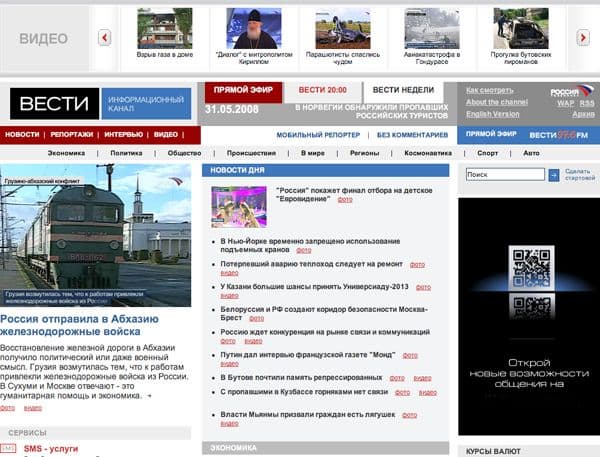Viewport: 600px width, 457px height.
Task: Click the previous video carousel arrow
Action: (x=104, y=38)
